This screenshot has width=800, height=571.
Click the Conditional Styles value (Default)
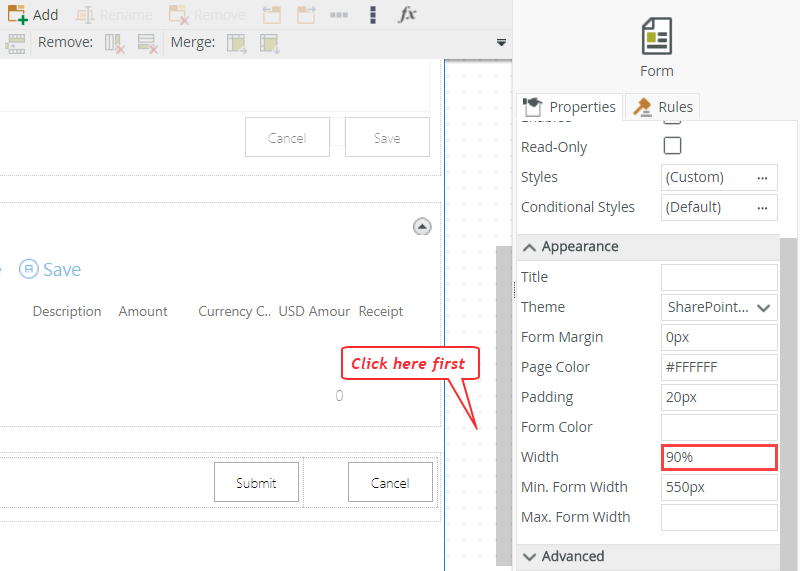[x=693, y=207]
